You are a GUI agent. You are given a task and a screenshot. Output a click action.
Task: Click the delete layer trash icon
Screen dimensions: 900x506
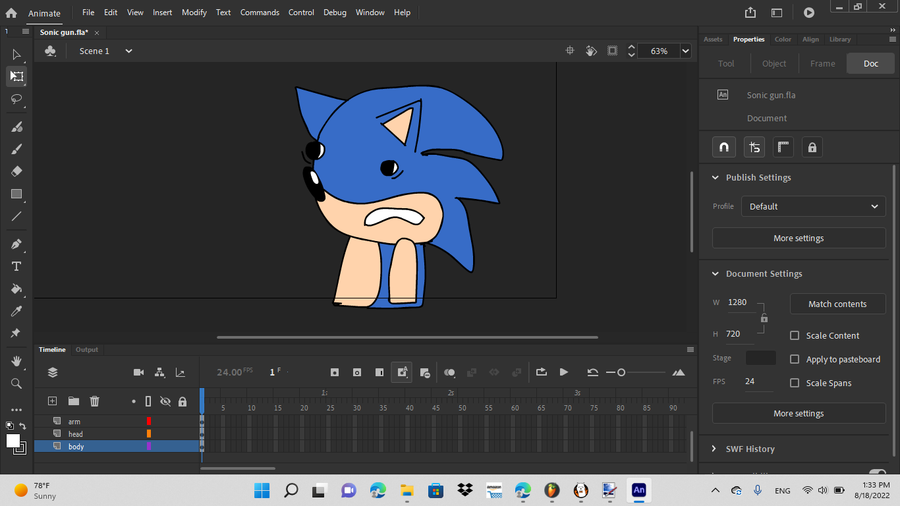pos(95,401)
